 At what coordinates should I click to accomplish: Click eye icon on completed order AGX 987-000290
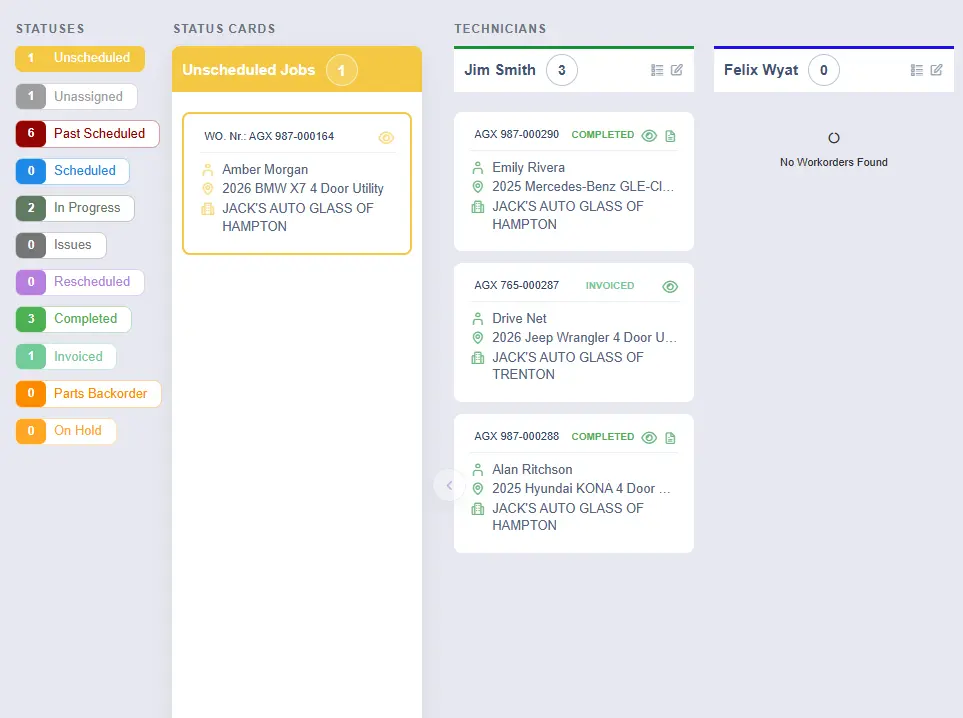pos(649,136)
